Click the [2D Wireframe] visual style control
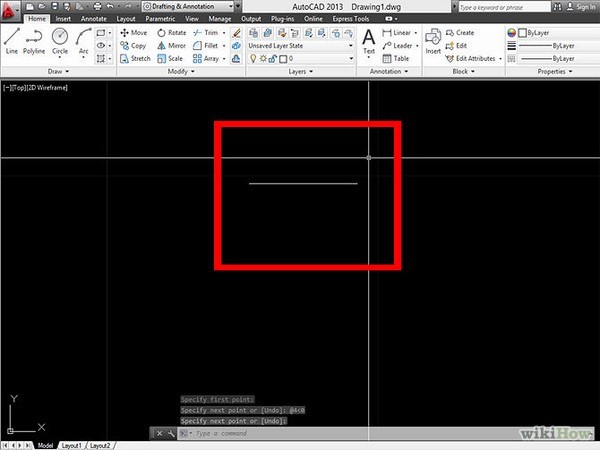600x450 pixels. tap(47, 88)
